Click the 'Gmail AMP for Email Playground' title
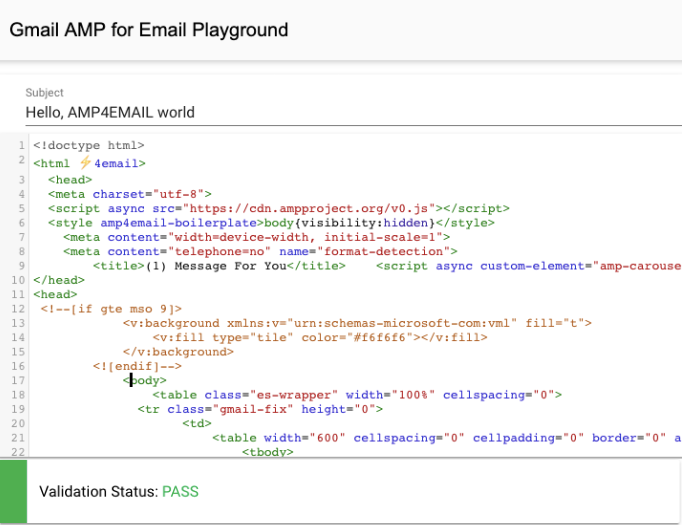 149,30
